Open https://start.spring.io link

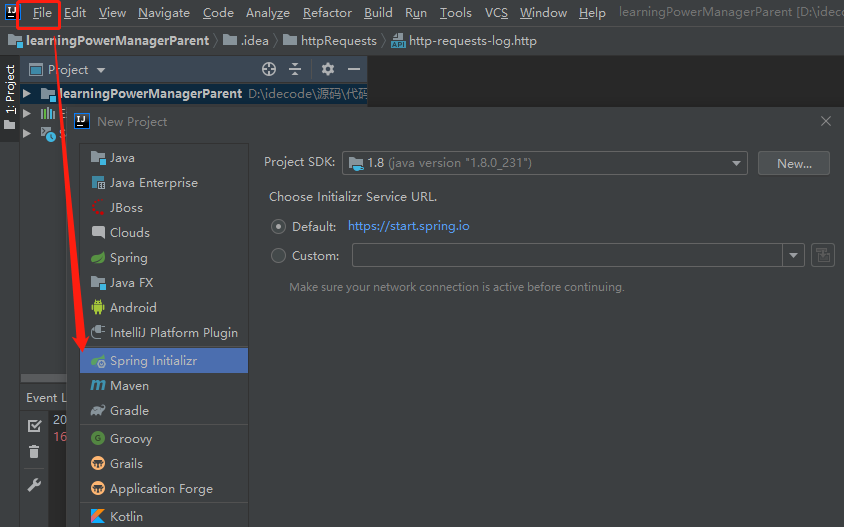coord(409,226)
